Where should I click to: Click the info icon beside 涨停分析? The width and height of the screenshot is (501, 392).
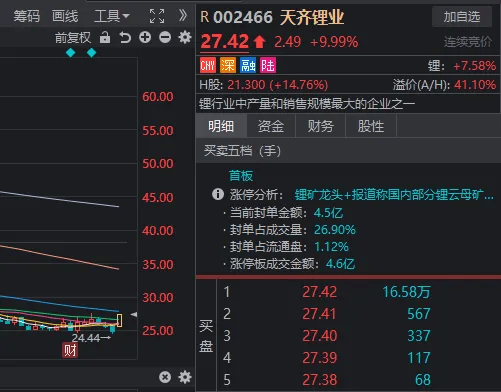(x=218, y=194)
